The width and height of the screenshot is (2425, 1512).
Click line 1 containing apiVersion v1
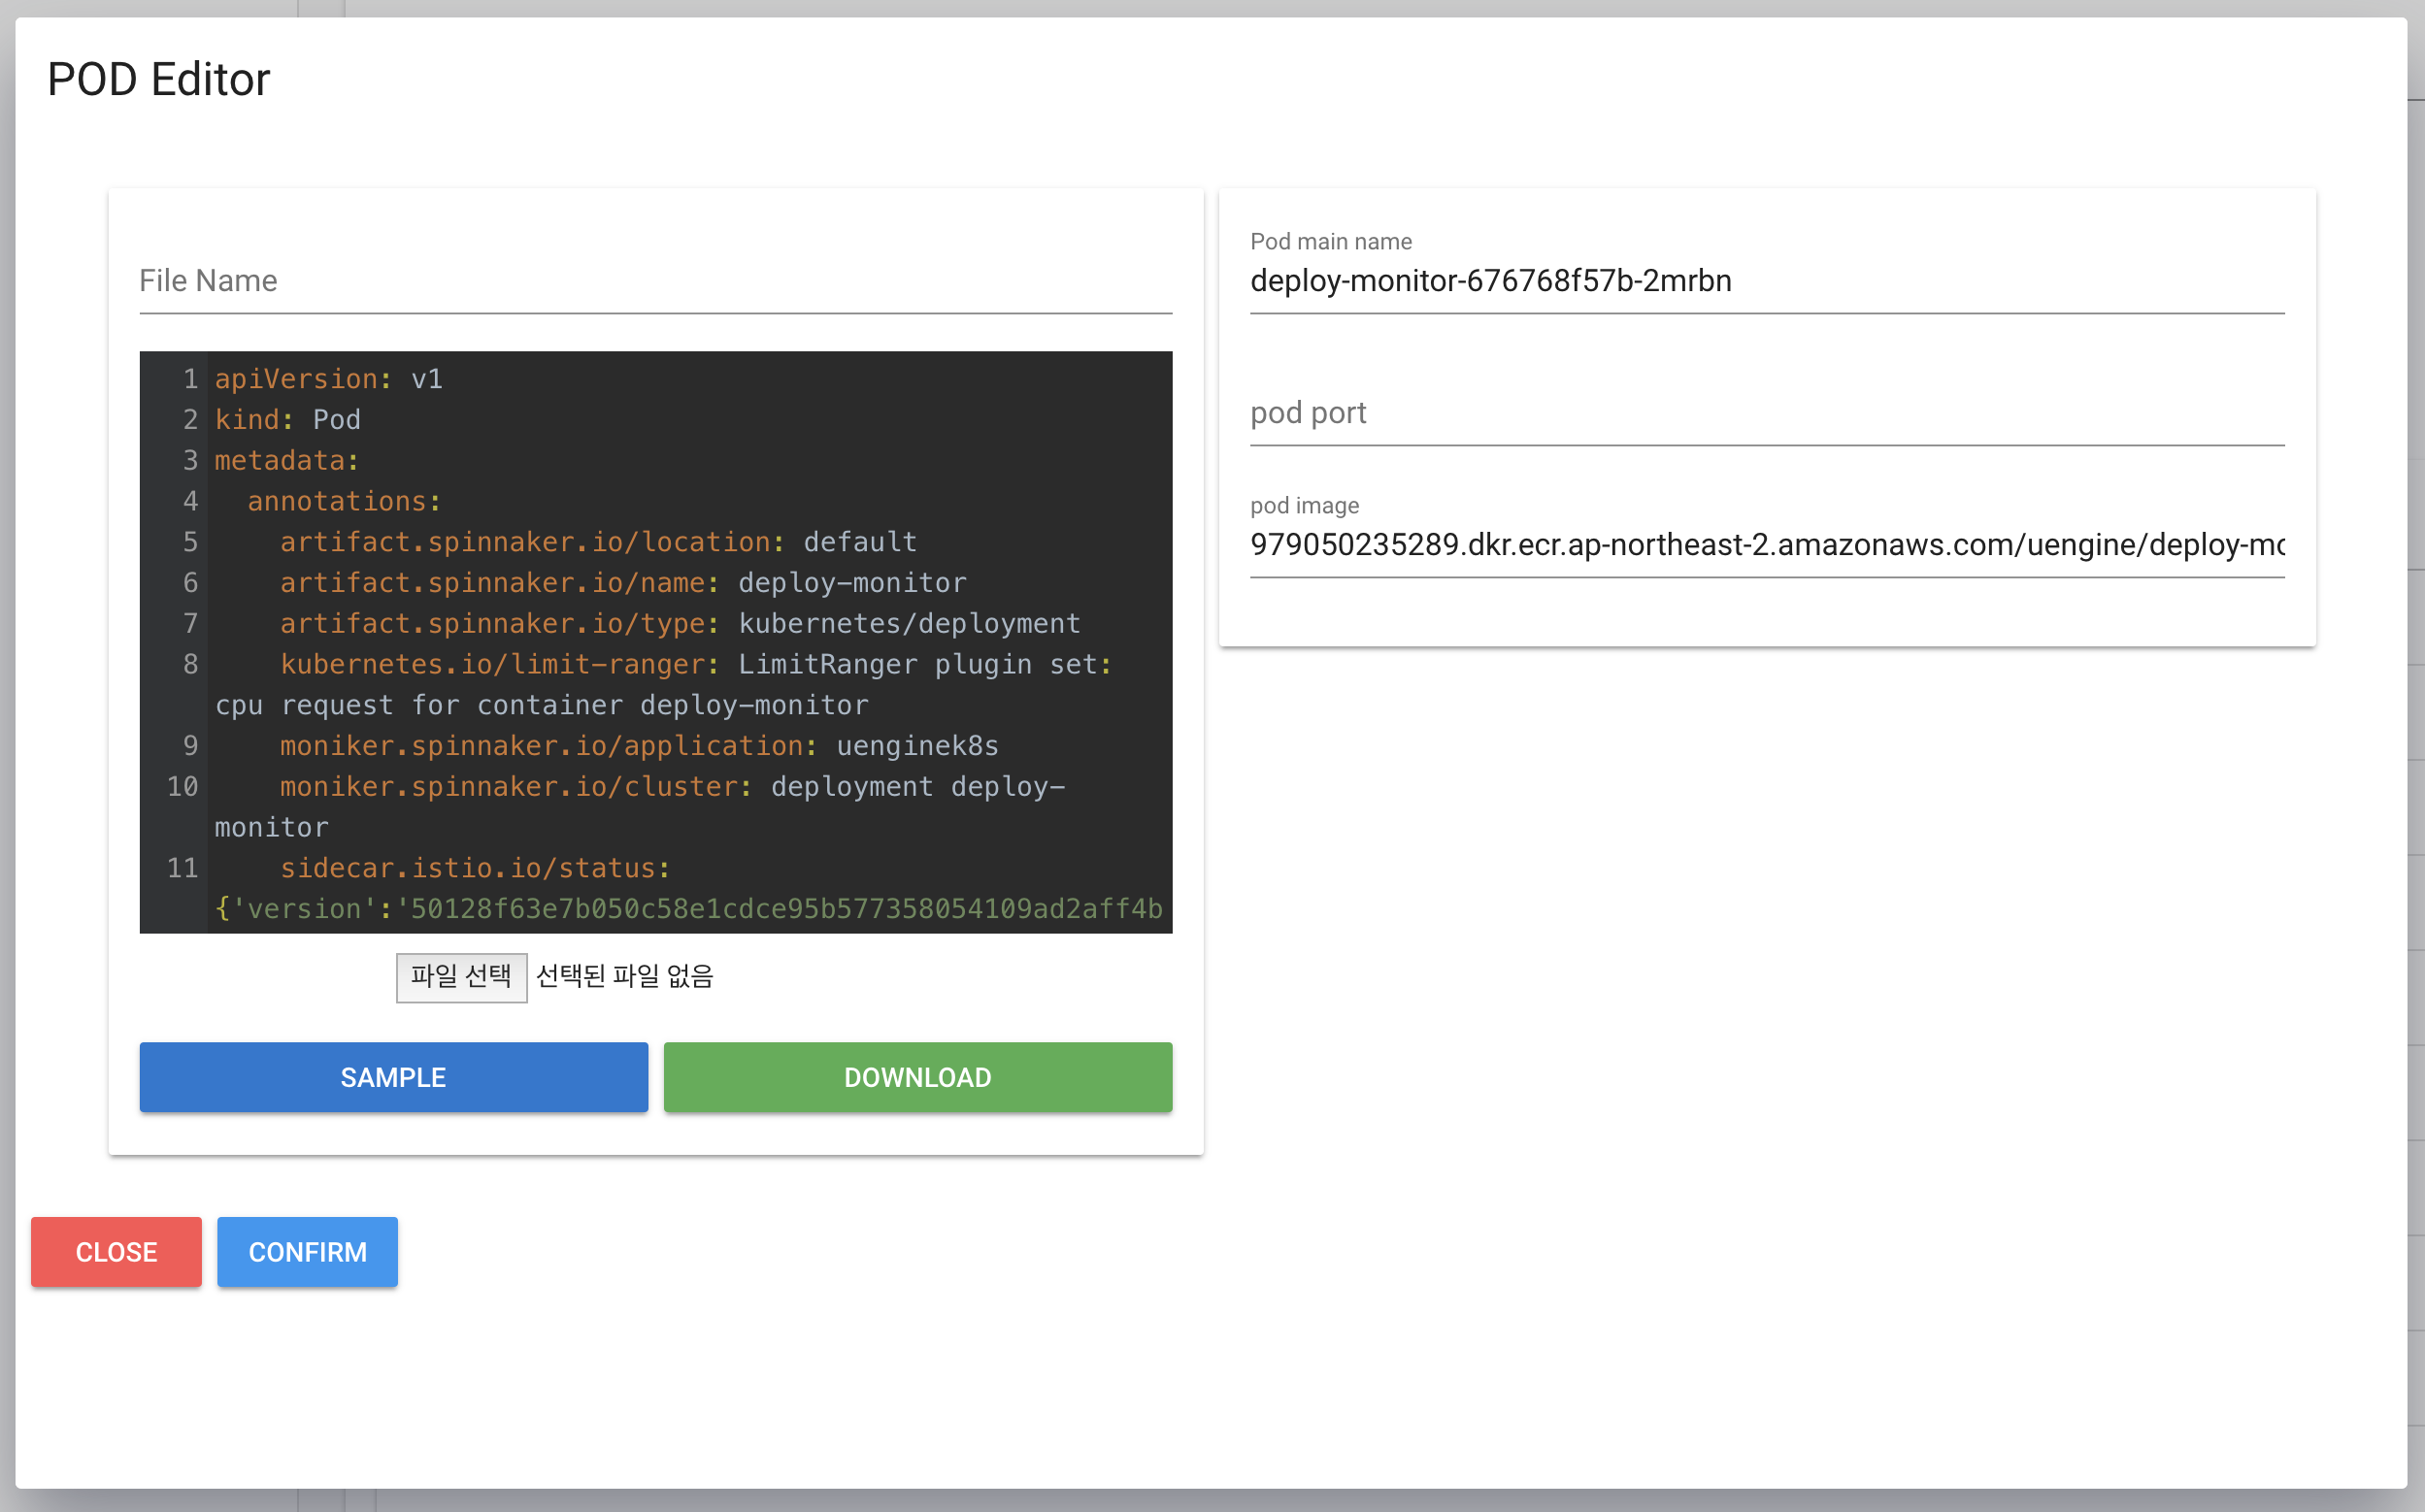tap(330, 378)
